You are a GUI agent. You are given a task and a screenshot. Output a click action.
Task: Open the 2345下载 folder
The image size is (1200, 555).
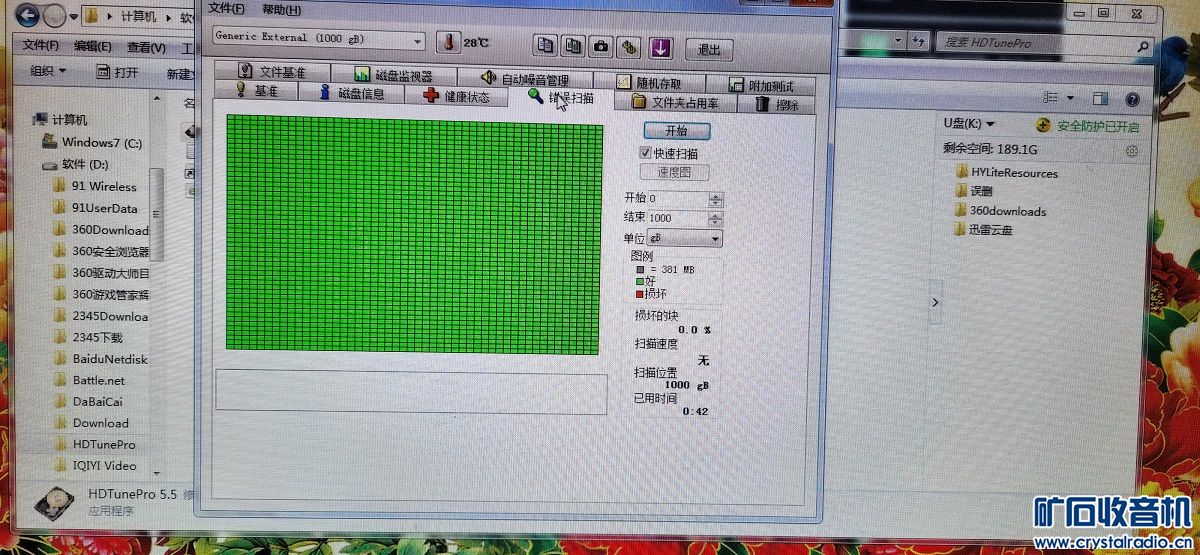(88, 338)
